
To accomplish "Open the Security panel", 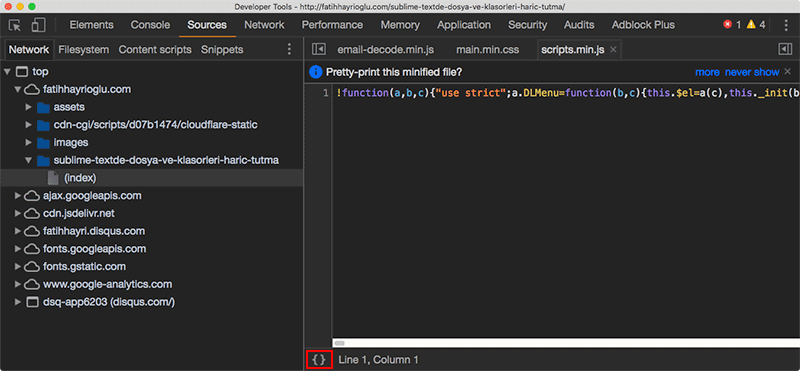I will [528, 25].
